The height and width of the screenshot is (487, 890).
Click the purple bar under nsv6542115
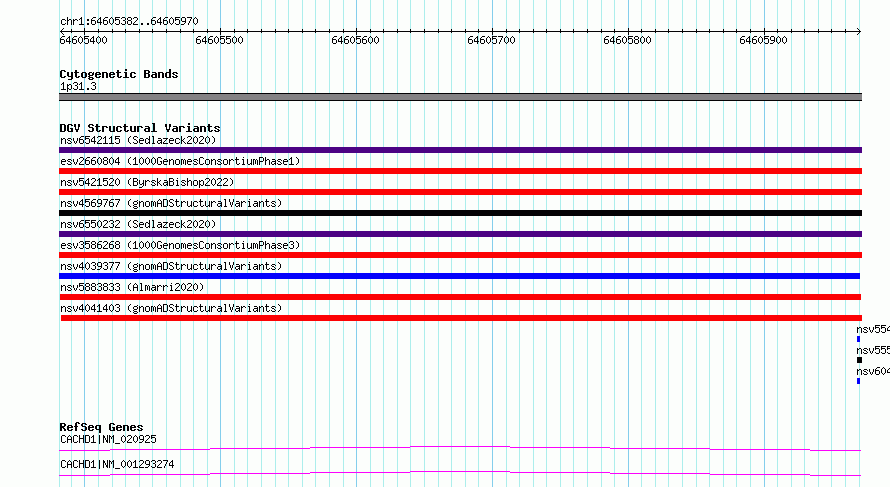coord(460,150)
